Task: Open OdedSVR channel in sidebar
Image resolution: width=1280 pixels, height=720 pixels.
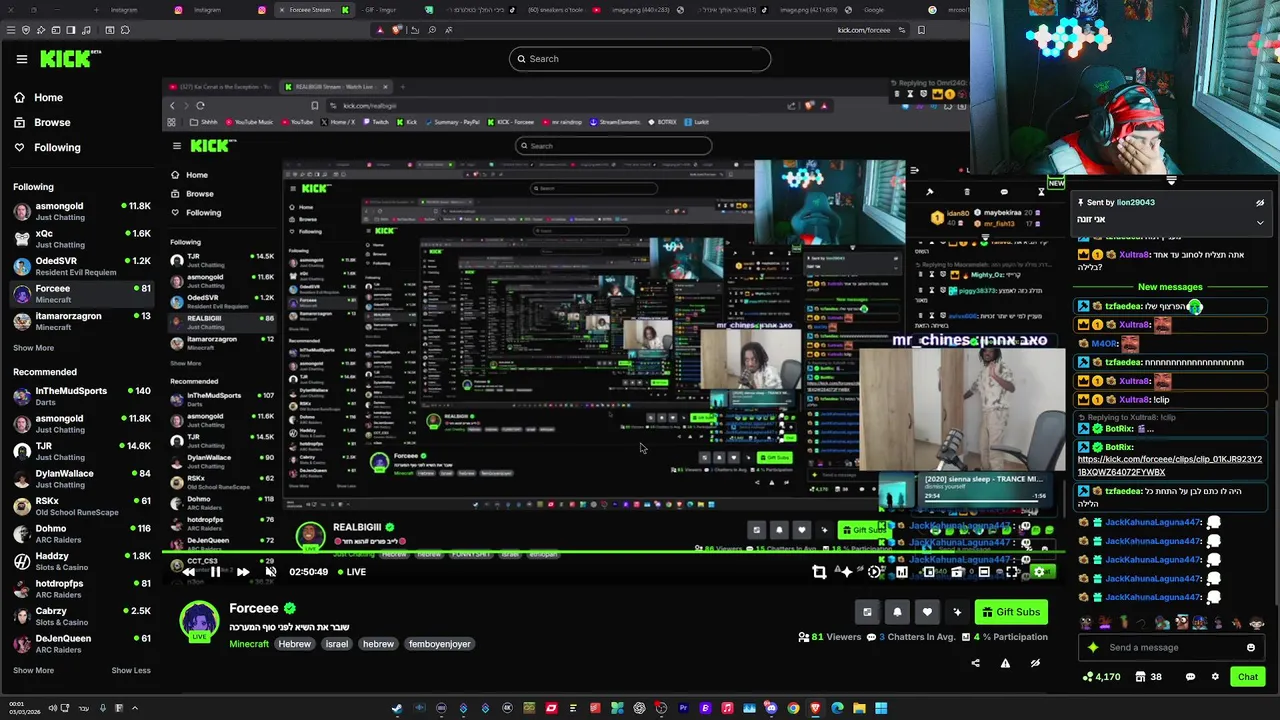Action: tap(80, 266)
